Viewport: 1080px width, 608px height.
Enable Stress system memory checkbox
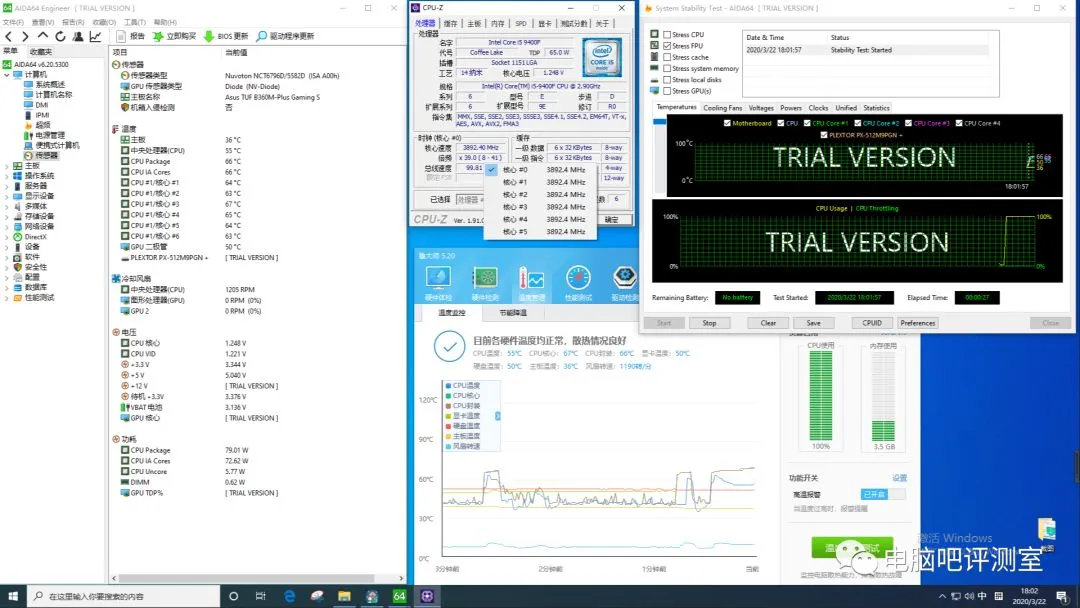[667, 68]
